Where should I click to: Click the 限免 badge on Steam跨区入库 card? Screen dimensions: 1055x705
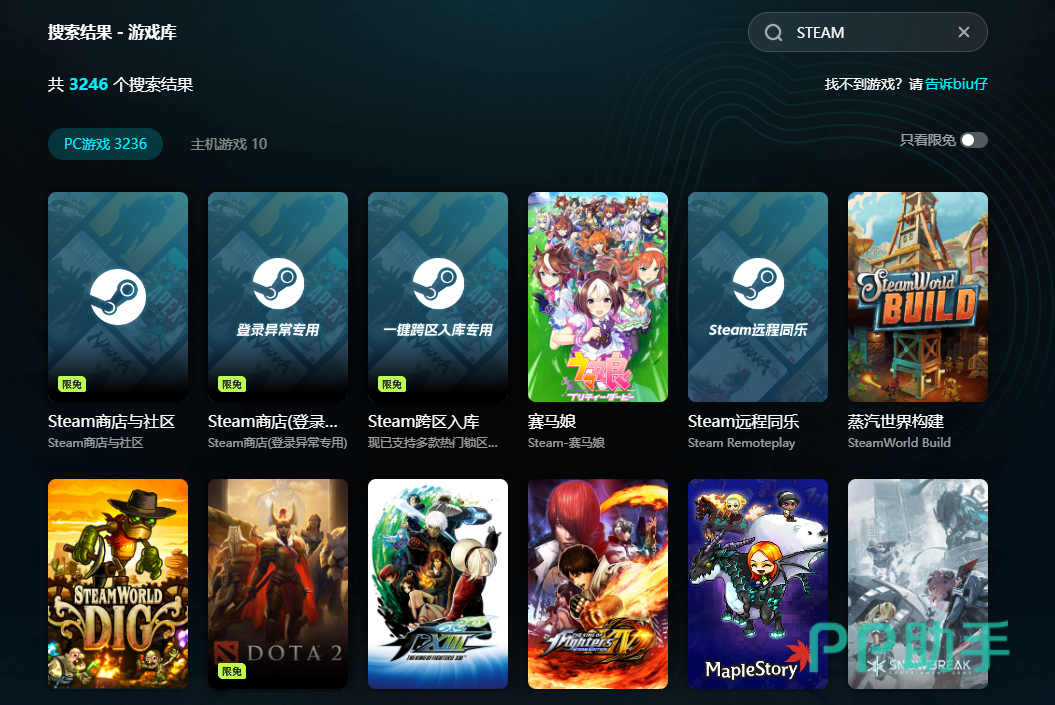click(x=390, y=383)
